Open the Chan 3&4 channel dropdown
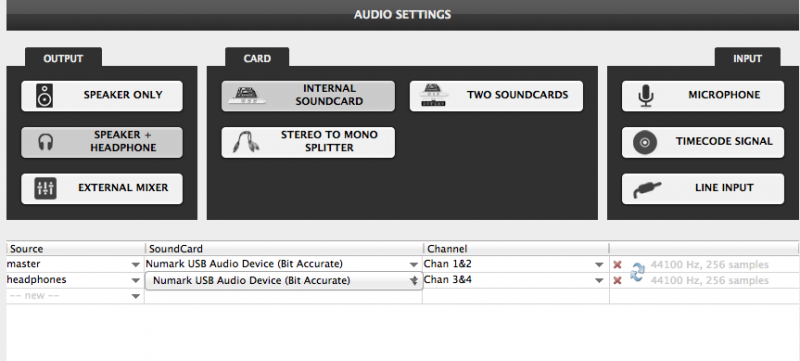Image resolution: width=800 pixels, height=361 pixels. point(599,280)
